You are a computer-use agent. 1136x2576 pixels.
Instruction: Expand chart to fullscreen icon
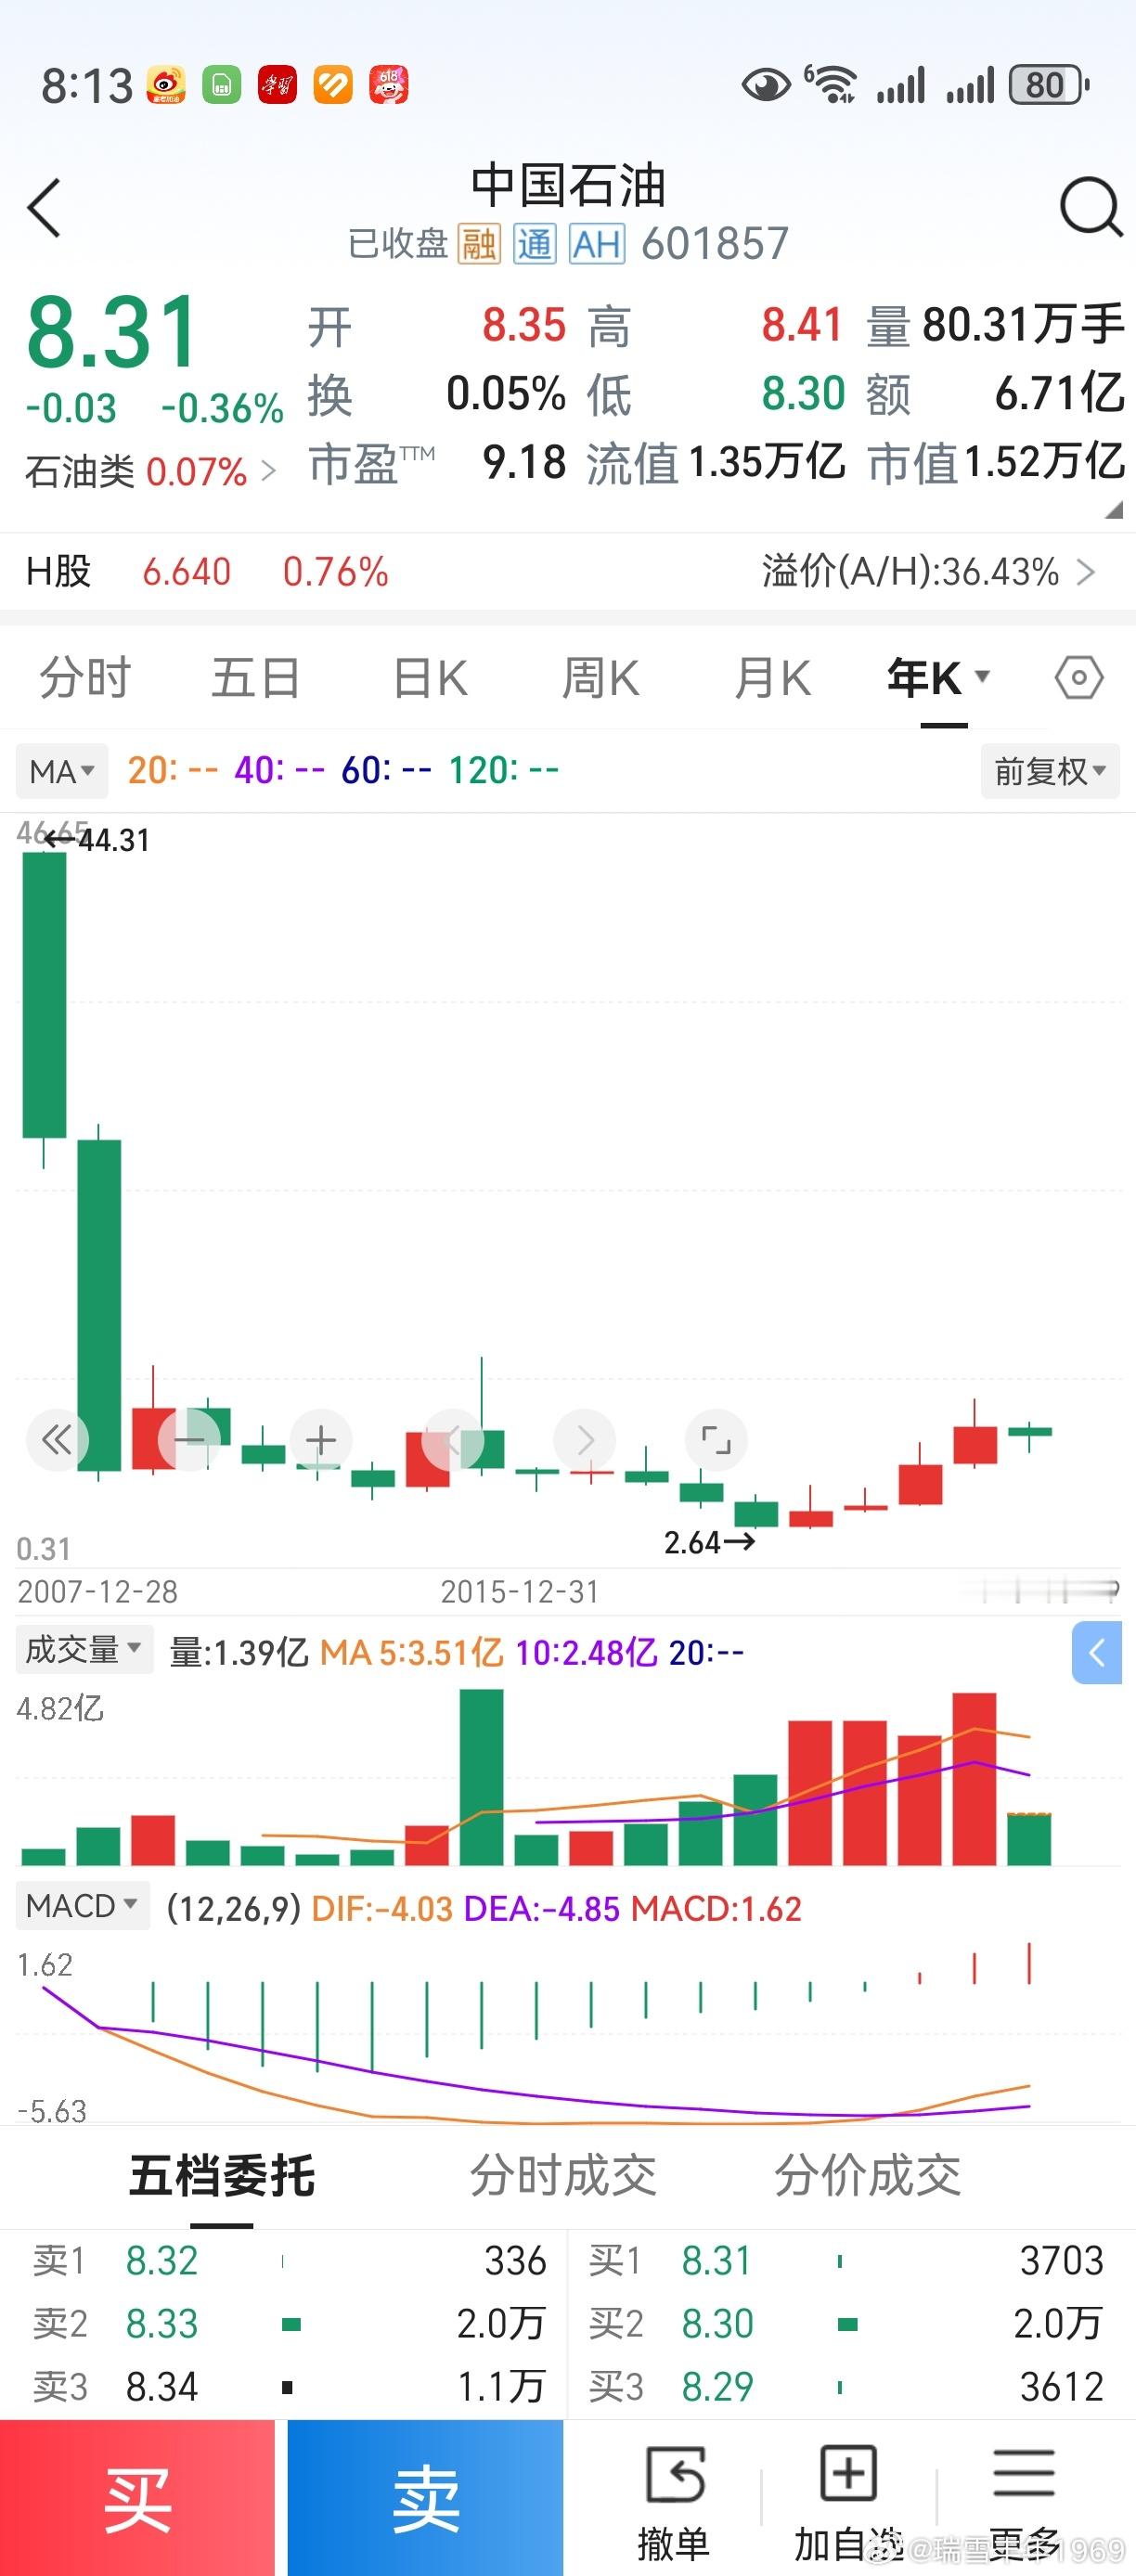coord(717,1440)
